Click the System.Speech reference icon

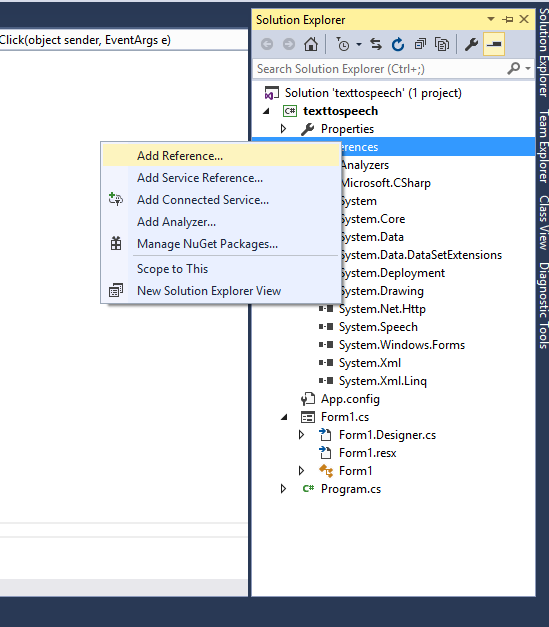(x=326, y=327)
